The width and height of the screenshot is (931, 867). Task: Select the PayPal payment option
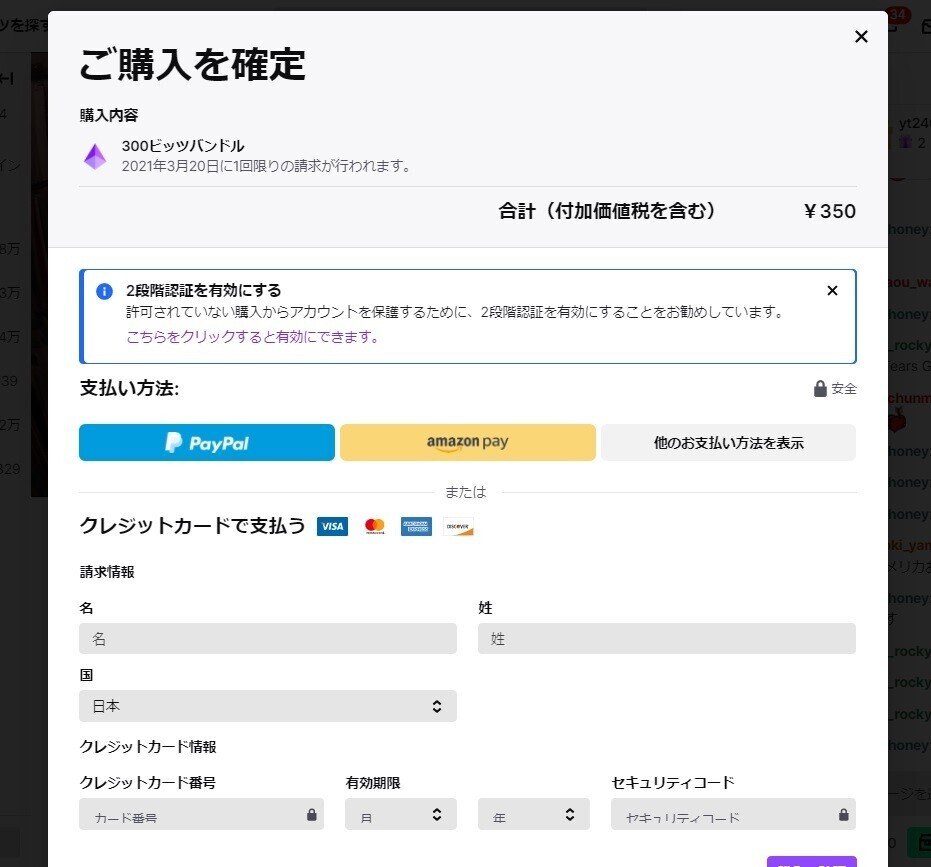pos(206,442)
